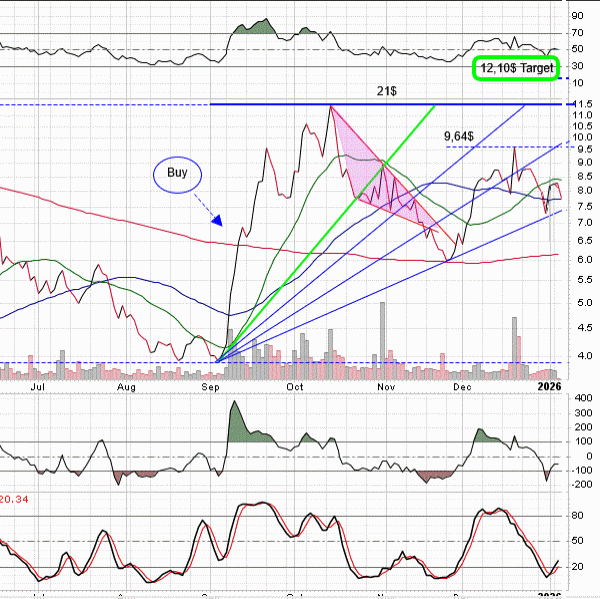Click the Dec label below the volume bars
600x599 pixels.
tap(464, 384)
